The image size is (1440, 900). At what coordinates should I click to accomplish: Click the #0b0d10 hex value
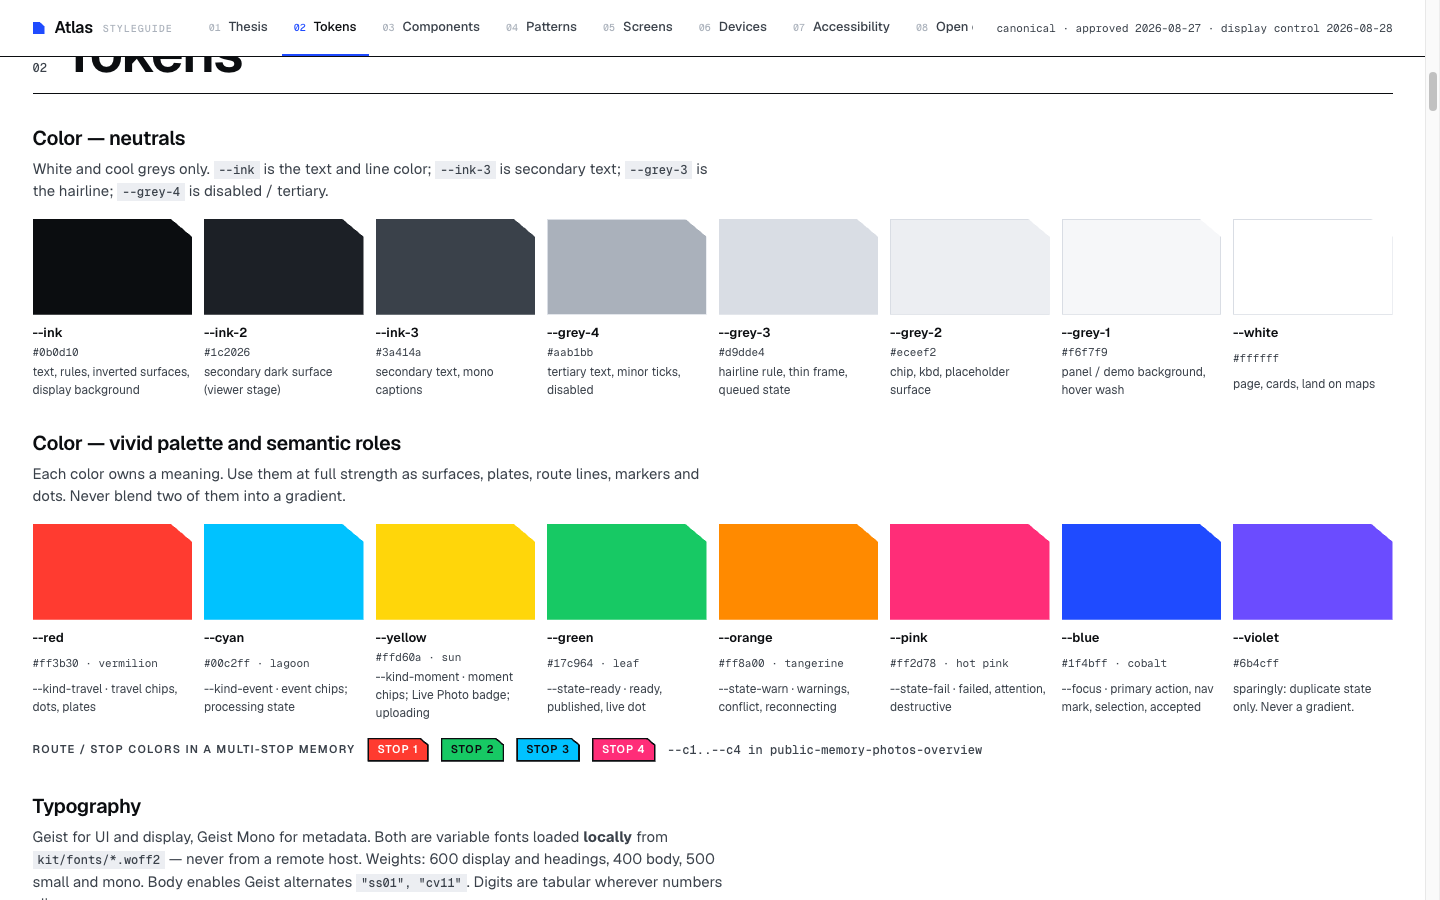56,352
